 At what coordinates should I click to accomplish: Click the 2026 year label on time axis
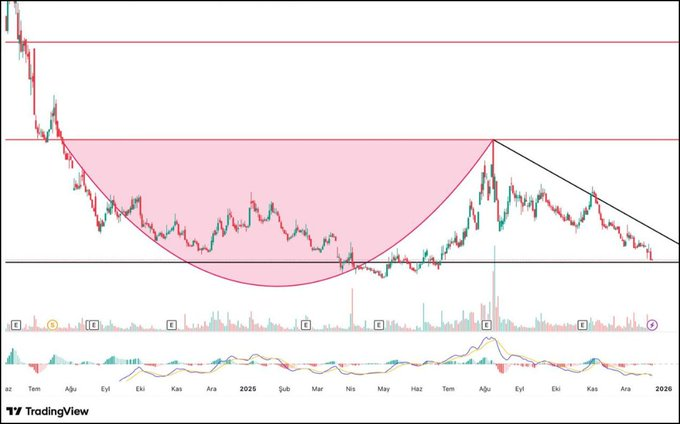pyautogui.click(x=664, y=389)
